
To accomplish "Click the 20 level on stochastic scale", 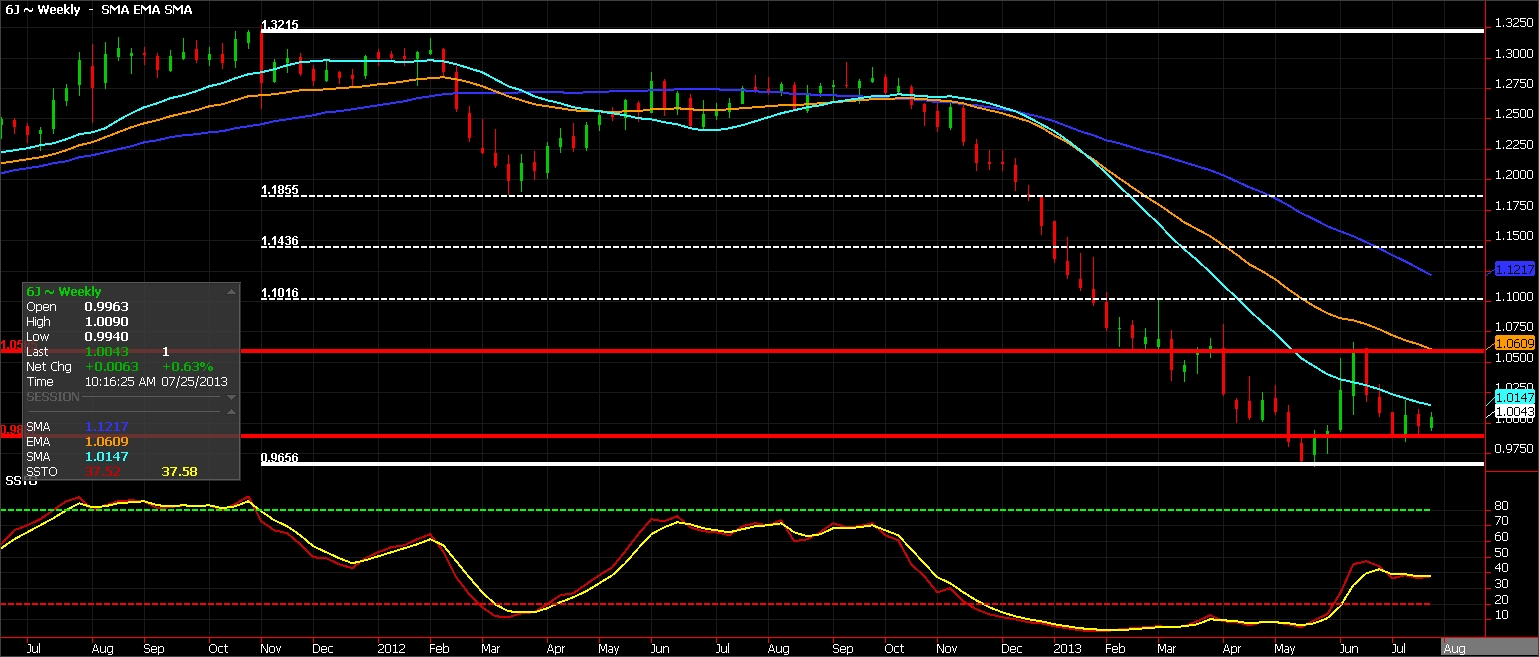I will pos(1502,599).
